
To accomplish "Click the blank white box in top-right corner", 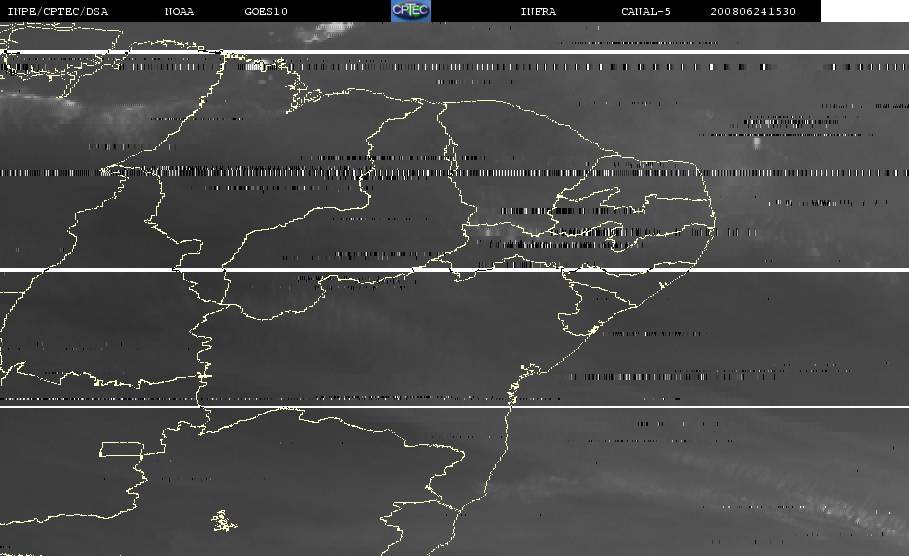I will (864, 11).
